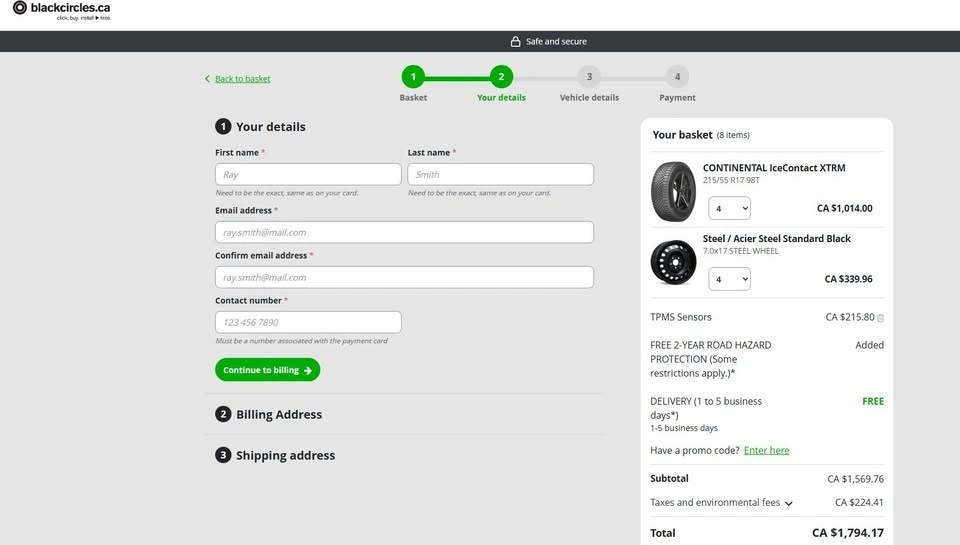The image size is (960, 545).
Task: Click the Payment step 4 circle
Action: point(677,77)
